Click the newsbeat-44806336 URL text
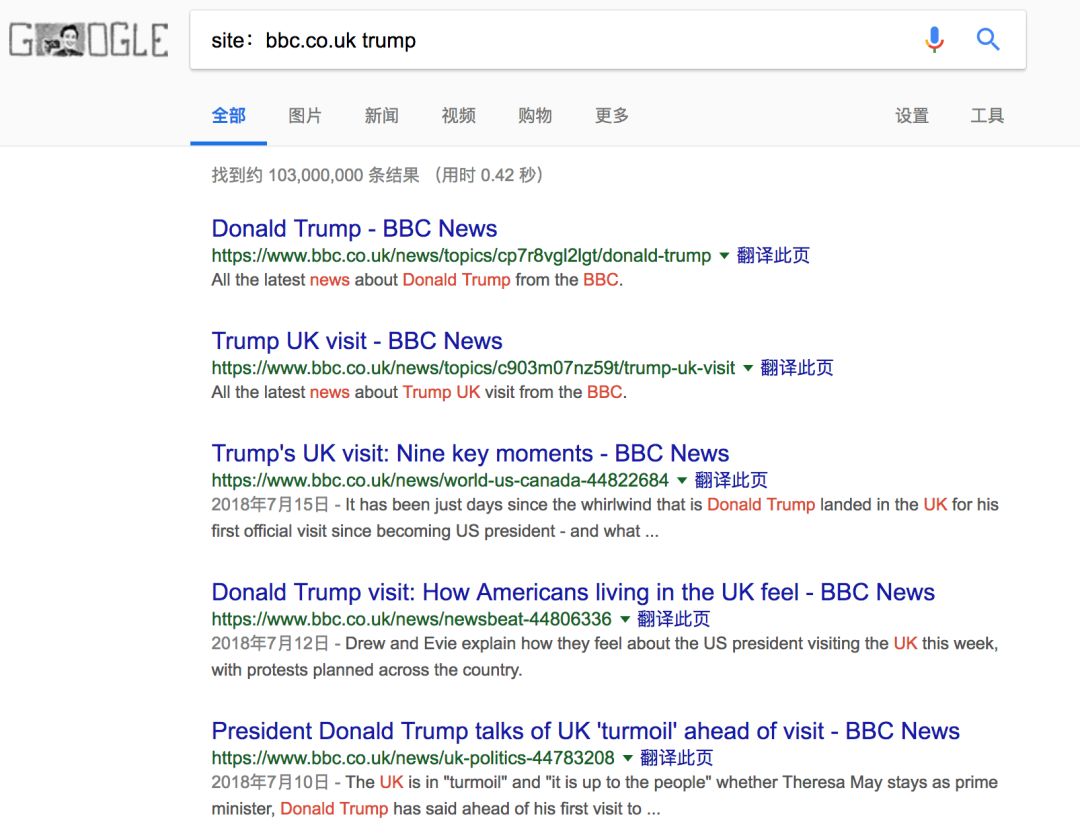Image resolution: width=1080 pixels, height=837 pixels. (411, 619)
